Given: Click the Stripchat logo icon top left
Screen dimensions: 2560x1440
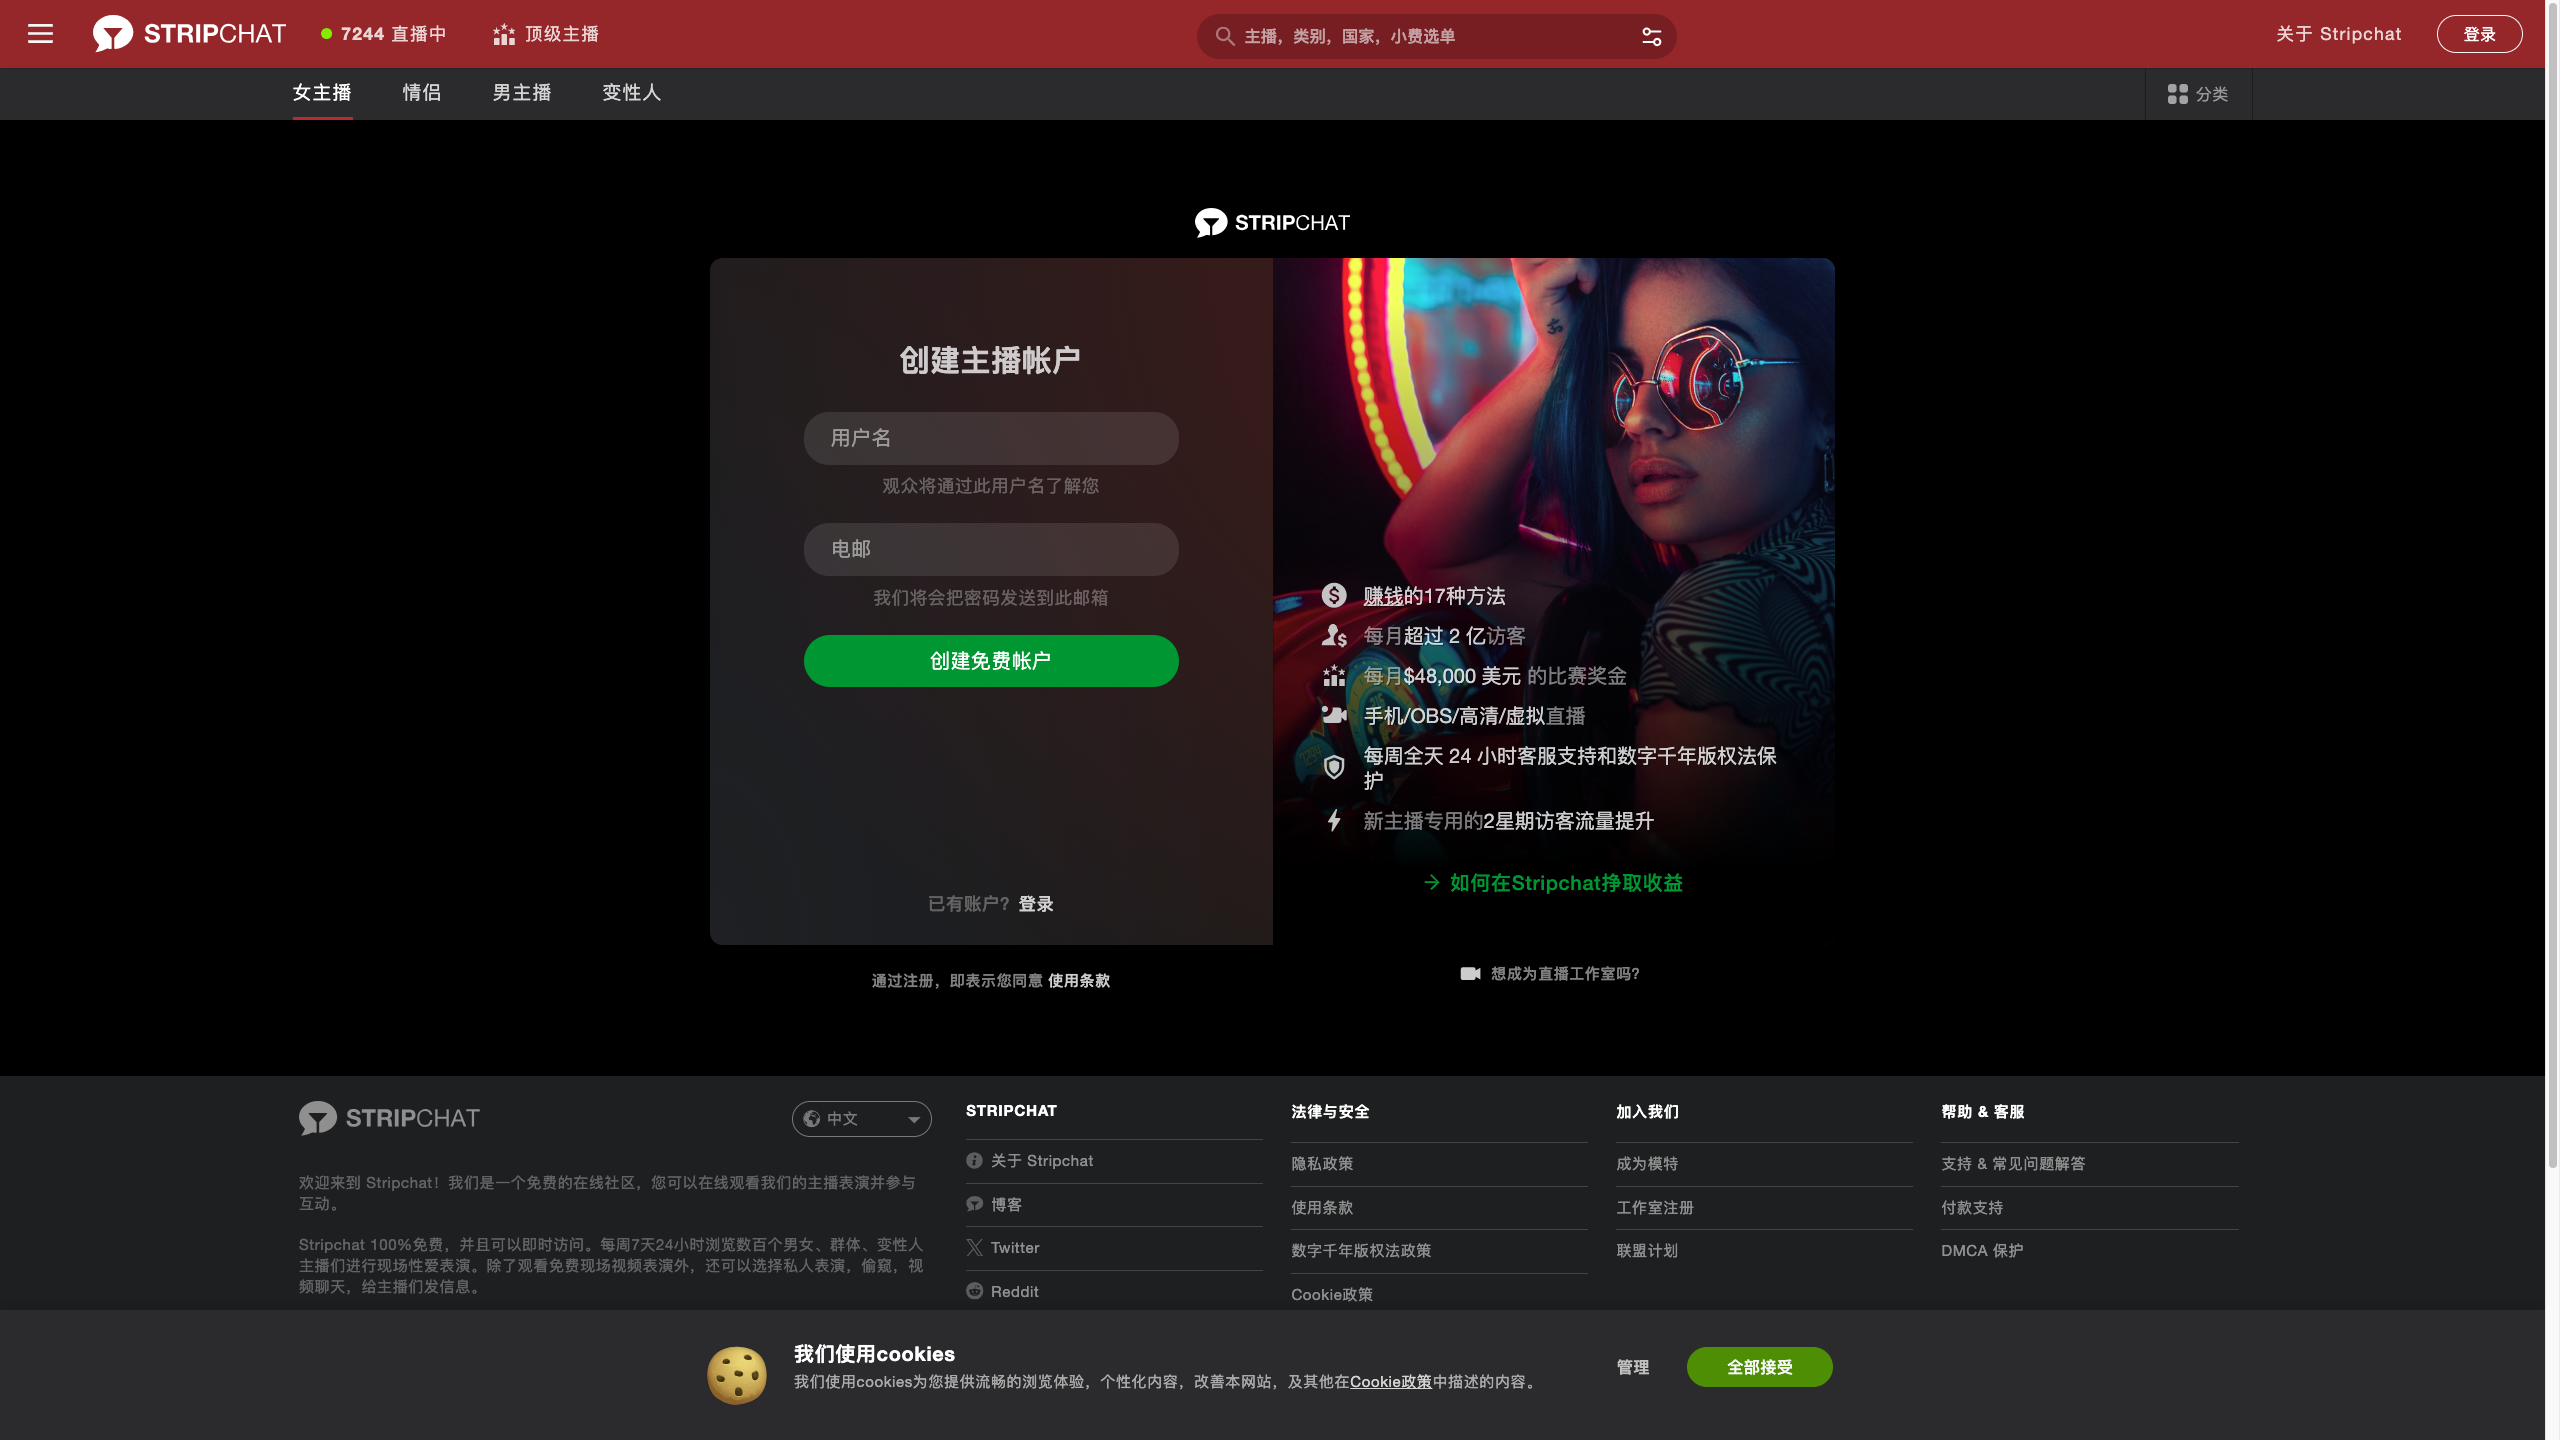Looking at the screenshot, I should coord(111,33).
